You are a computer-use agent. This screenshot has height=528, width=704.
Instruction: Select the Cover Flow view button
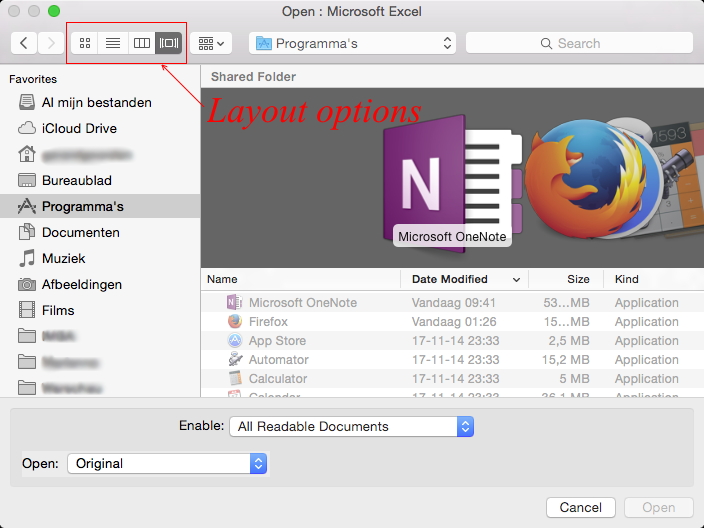(x=168, y=43)
